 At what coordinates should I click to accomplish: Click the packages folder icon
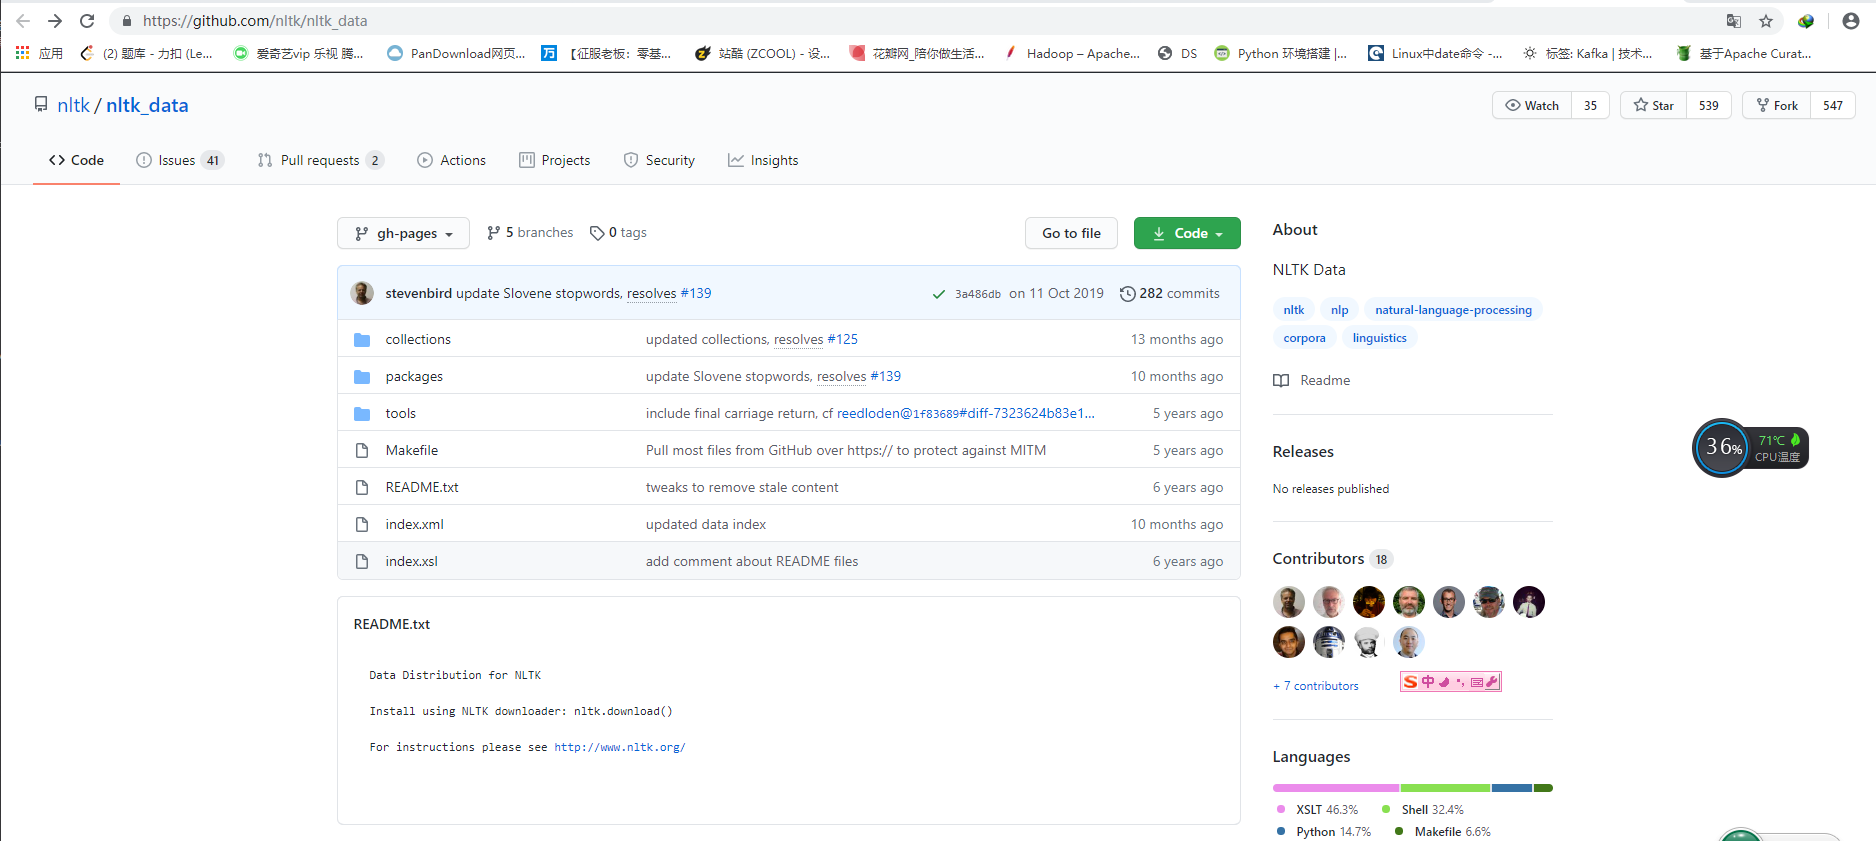[x=362, y=377]
